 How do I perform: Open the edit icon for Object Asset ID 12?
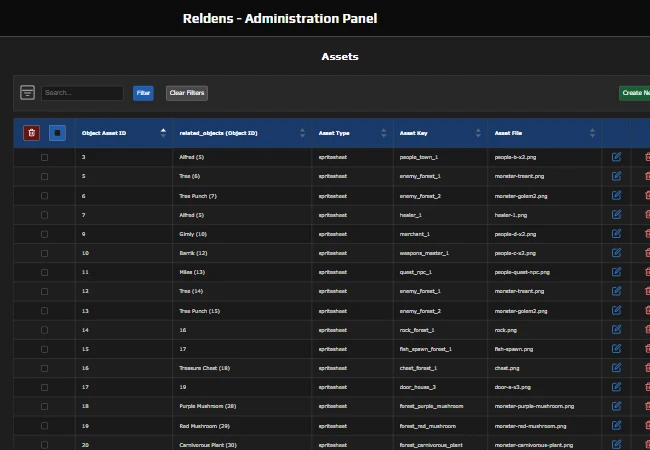[616, 290]
